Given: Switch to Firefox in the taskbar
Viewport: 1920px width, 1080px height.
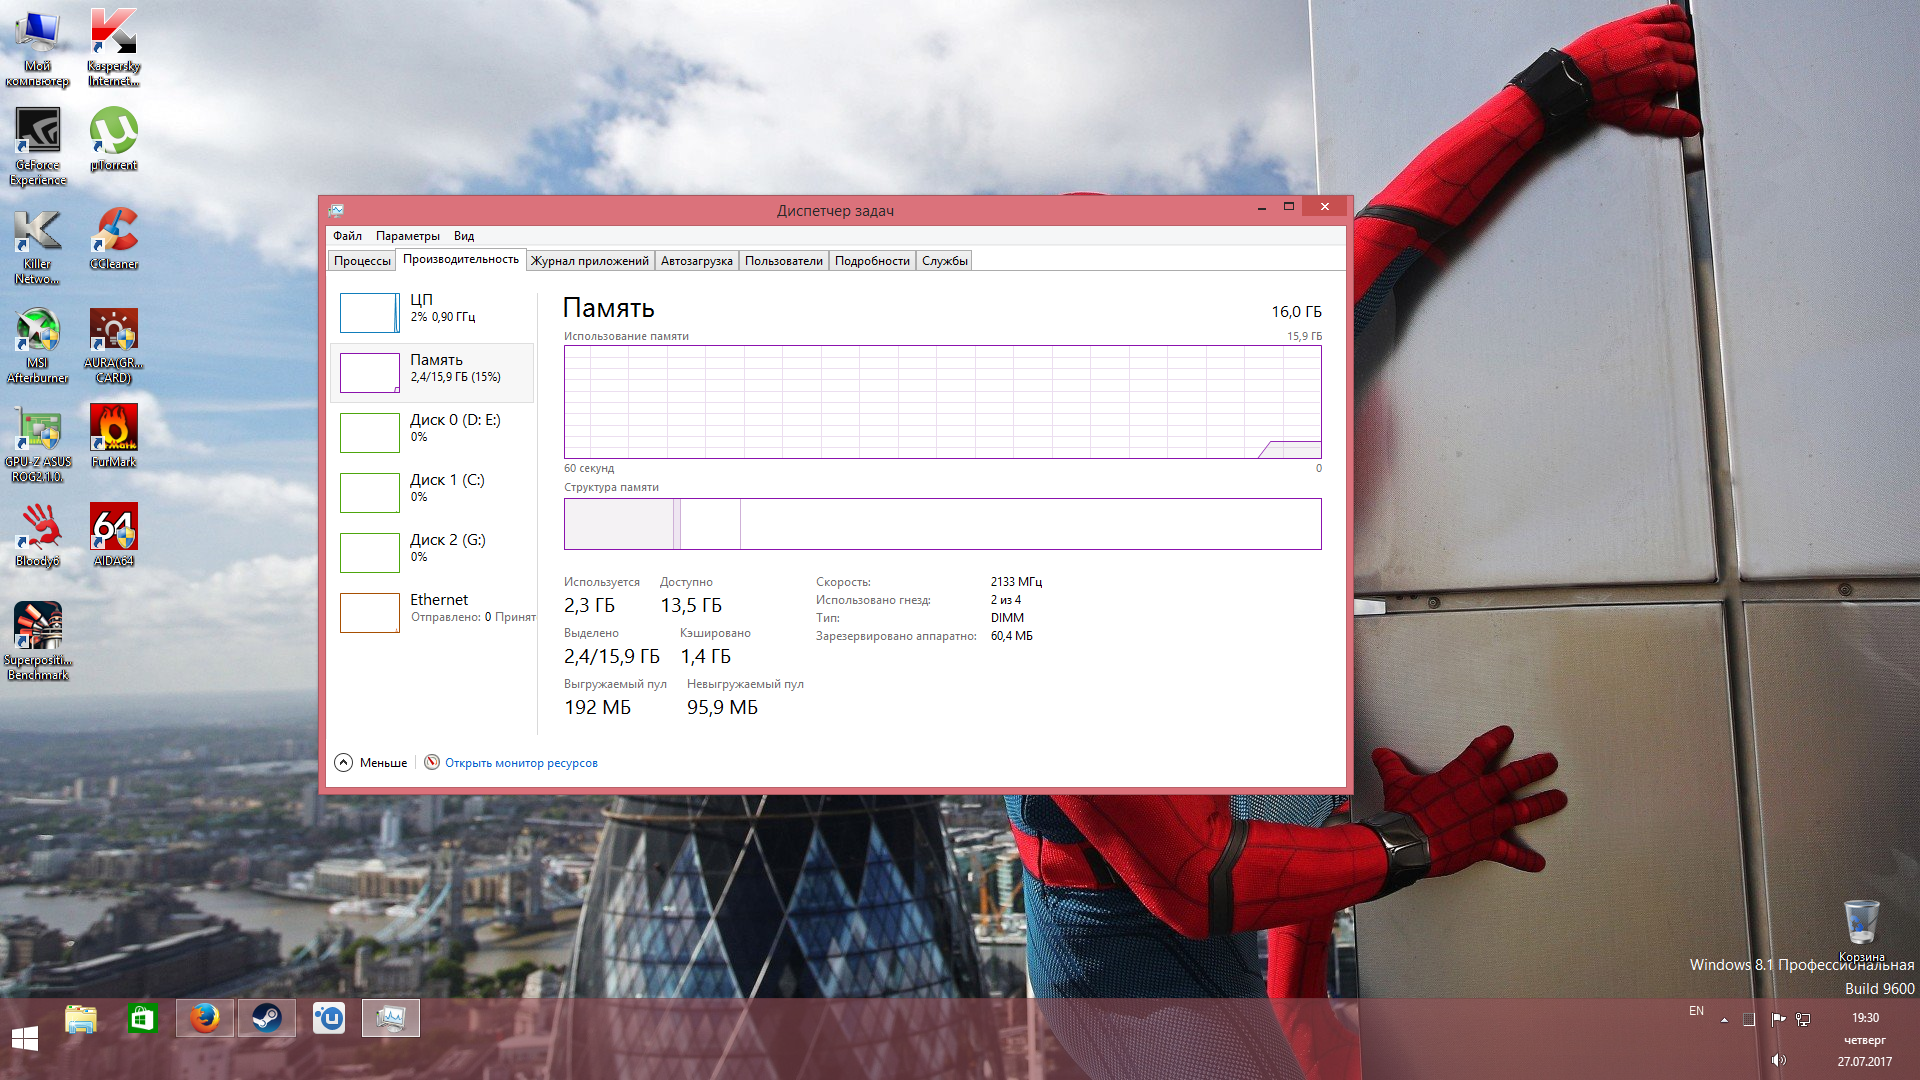Looking at the screenshot, I should coord(205,1018).
